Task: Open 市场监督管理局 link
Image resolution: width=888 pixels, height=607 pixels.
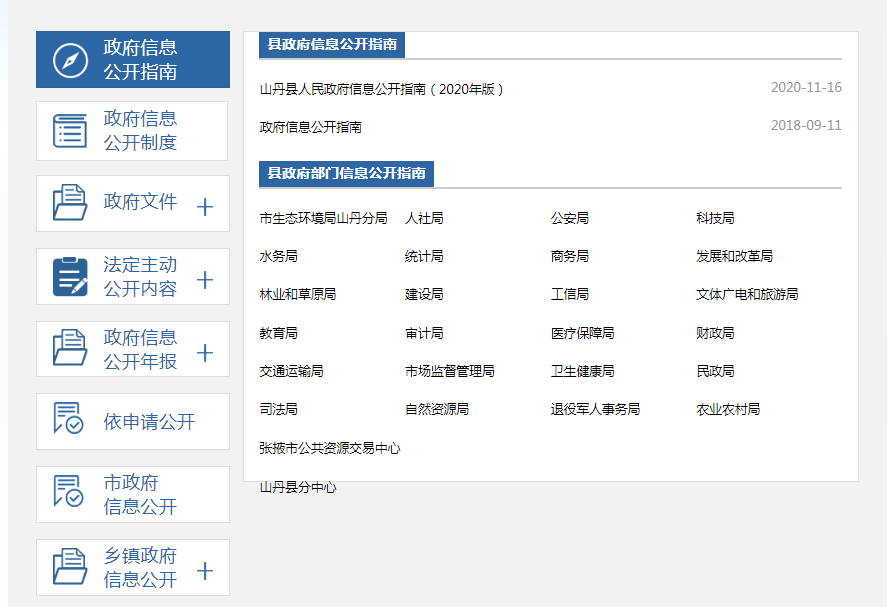Action: coord(450,371)
